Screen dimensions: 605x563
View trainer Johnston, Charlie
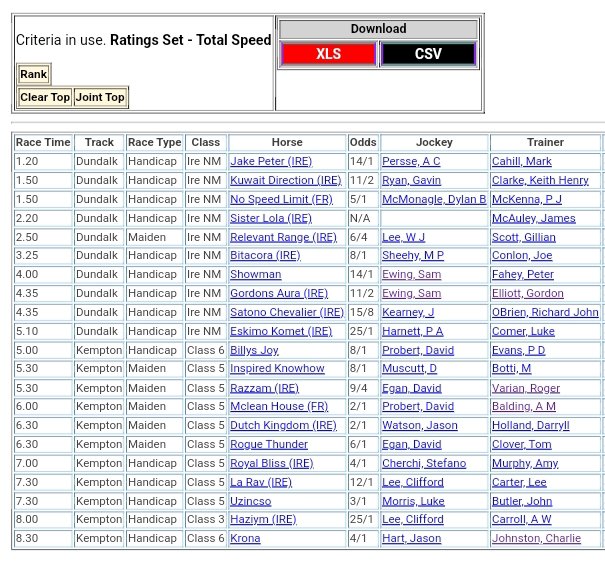(x=535, y=538)
